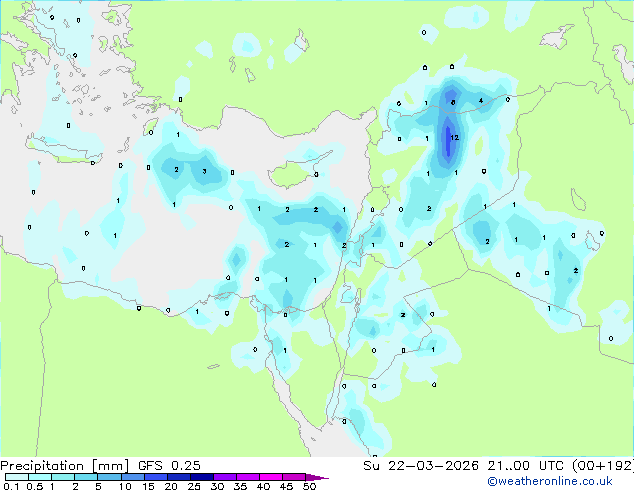634x490 pixels.
Task: Click the '12' precipitation value on the map
Action: (454, 137)
